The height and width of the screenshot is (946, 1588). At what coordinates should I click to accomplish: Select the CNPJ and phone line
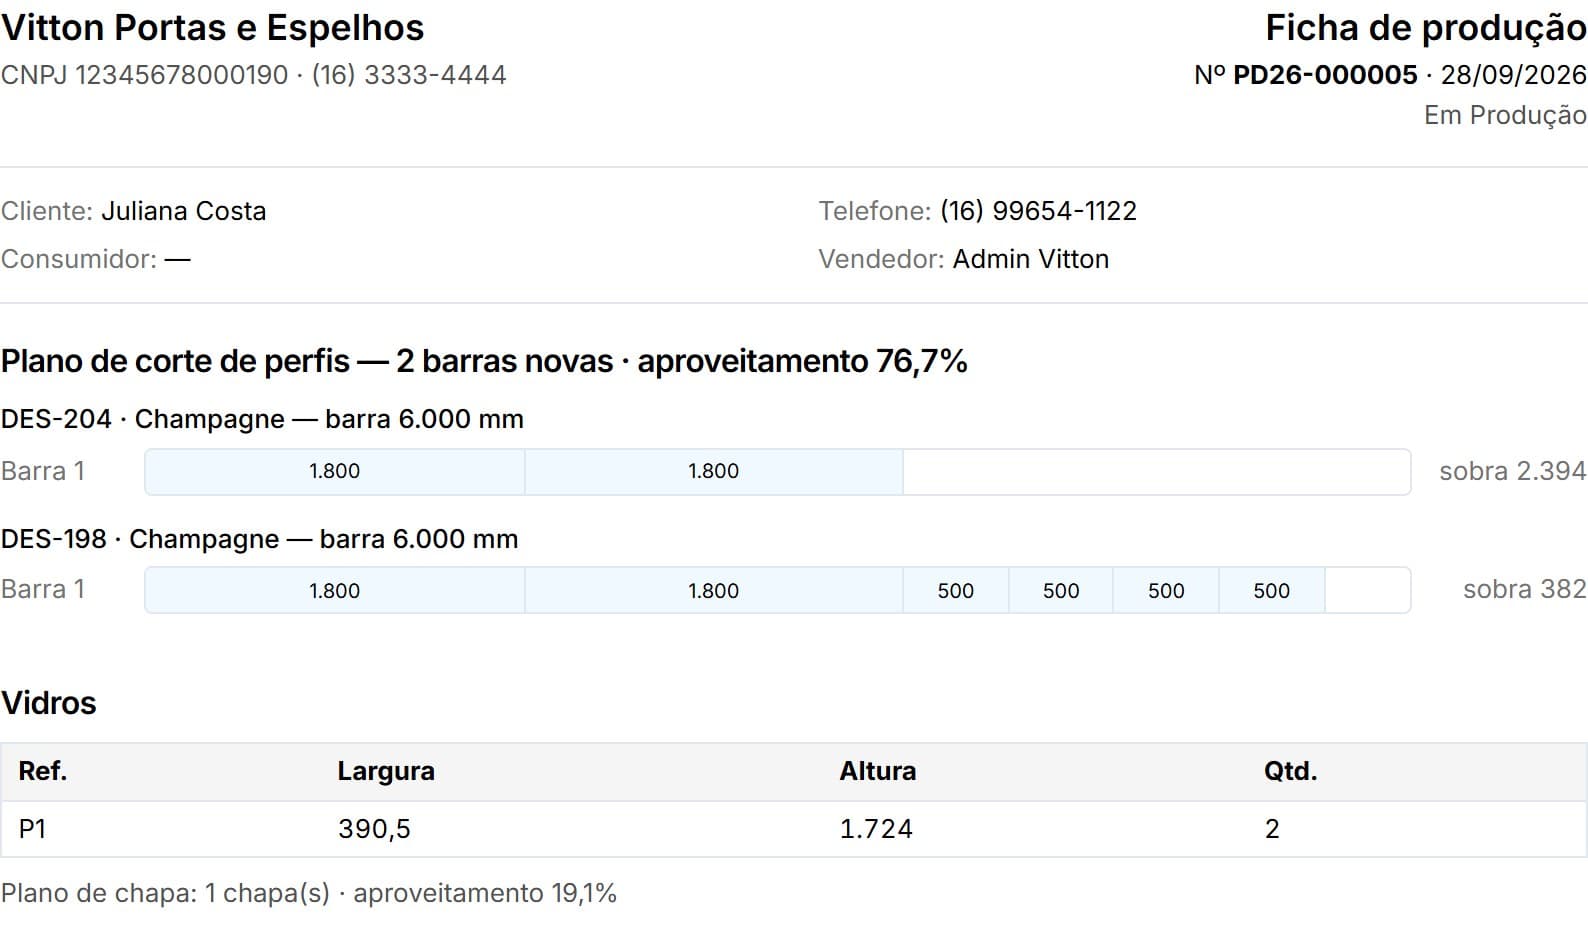click(x=253, y=75)
